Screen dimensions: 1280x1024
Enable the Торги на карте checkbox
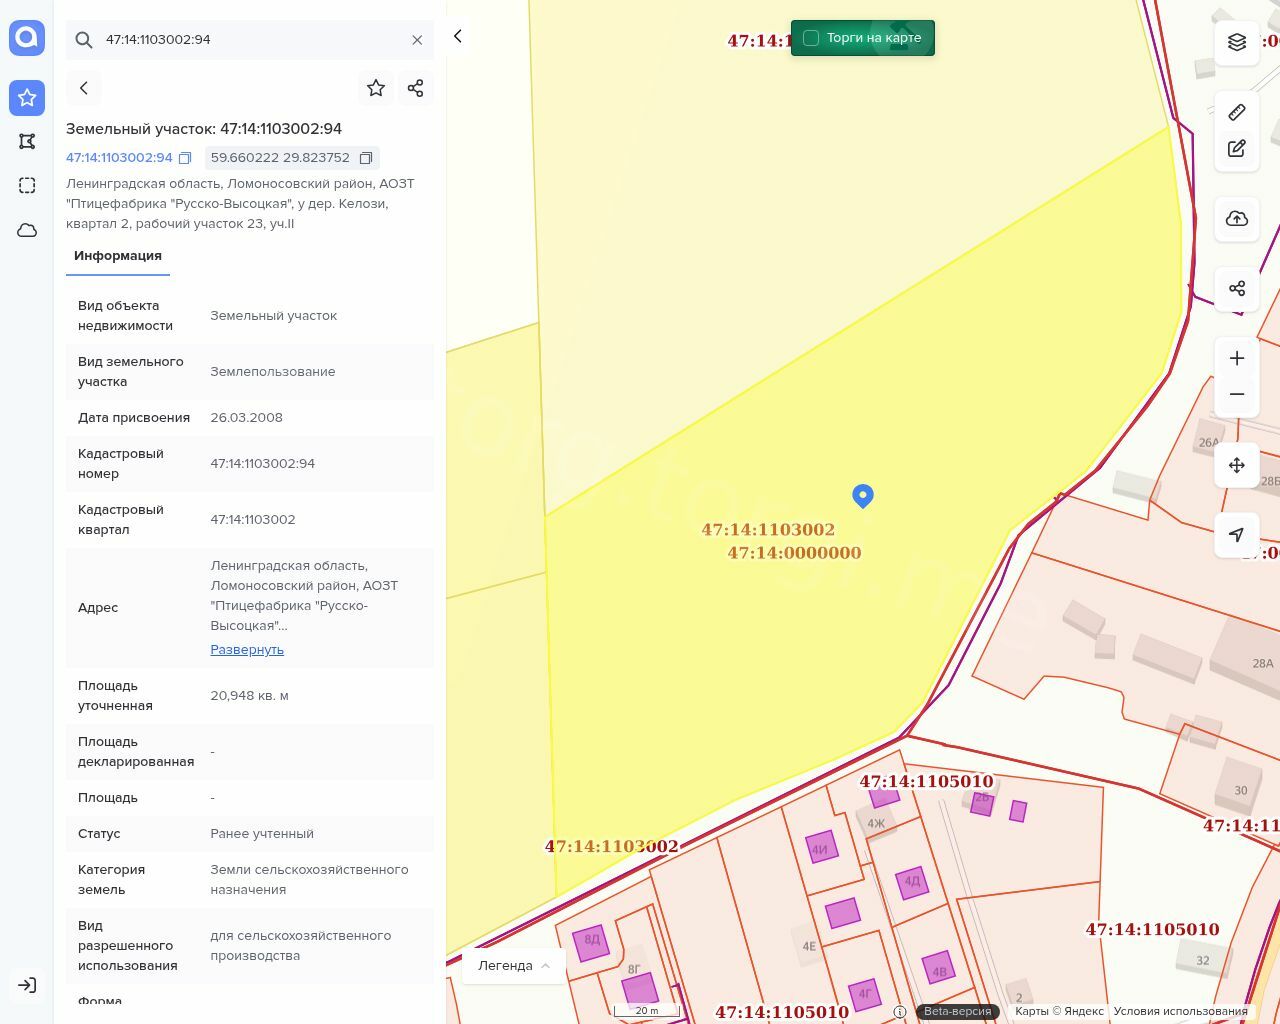(811, 38)
